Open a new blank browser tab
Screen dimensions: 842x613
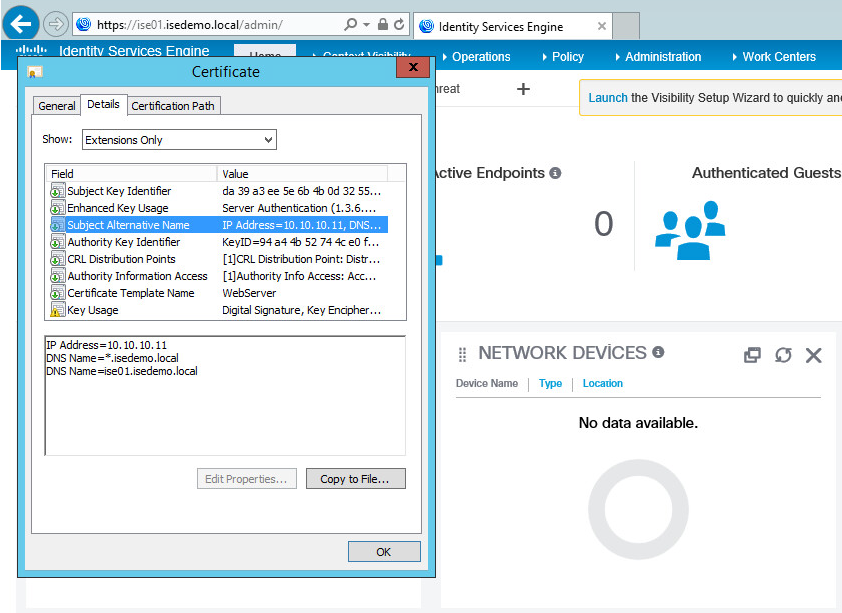pyautogui.click(x=626, y=26)
